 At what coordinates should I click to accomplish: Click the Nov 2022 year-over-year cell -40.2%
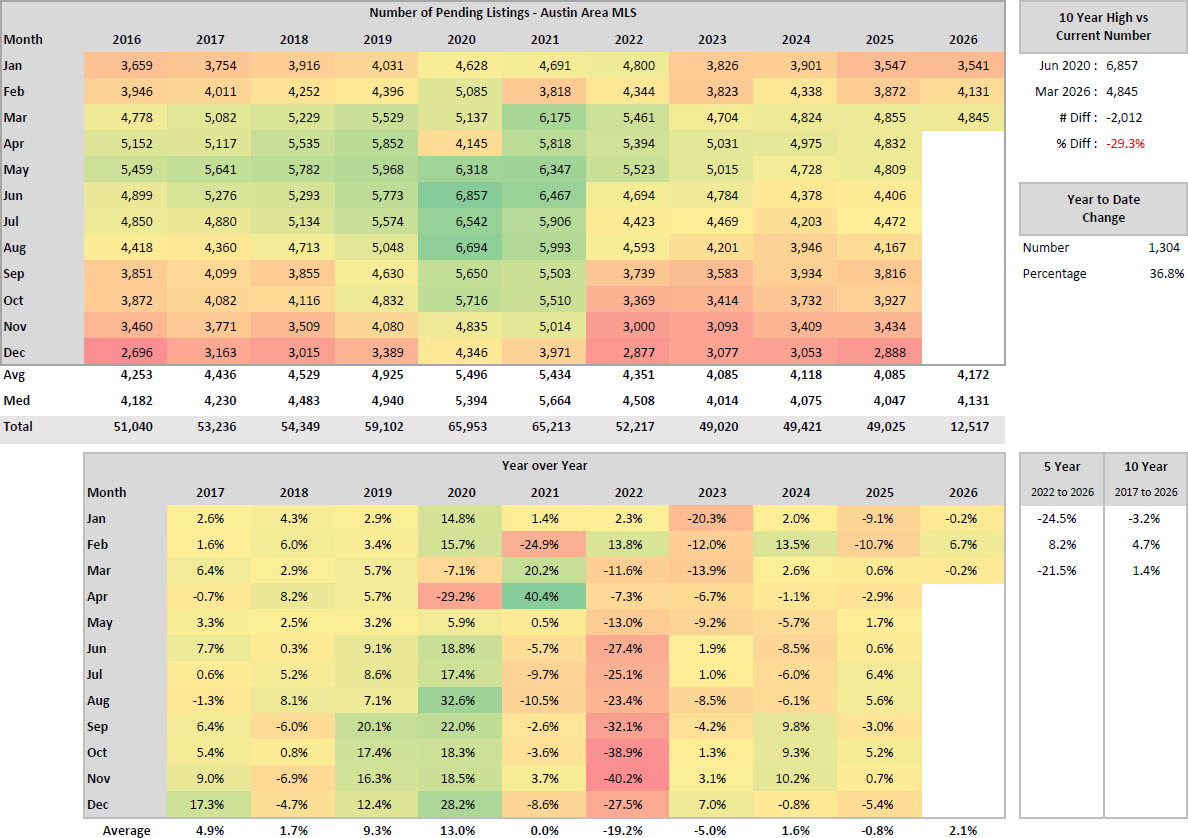tap(629, 778)
